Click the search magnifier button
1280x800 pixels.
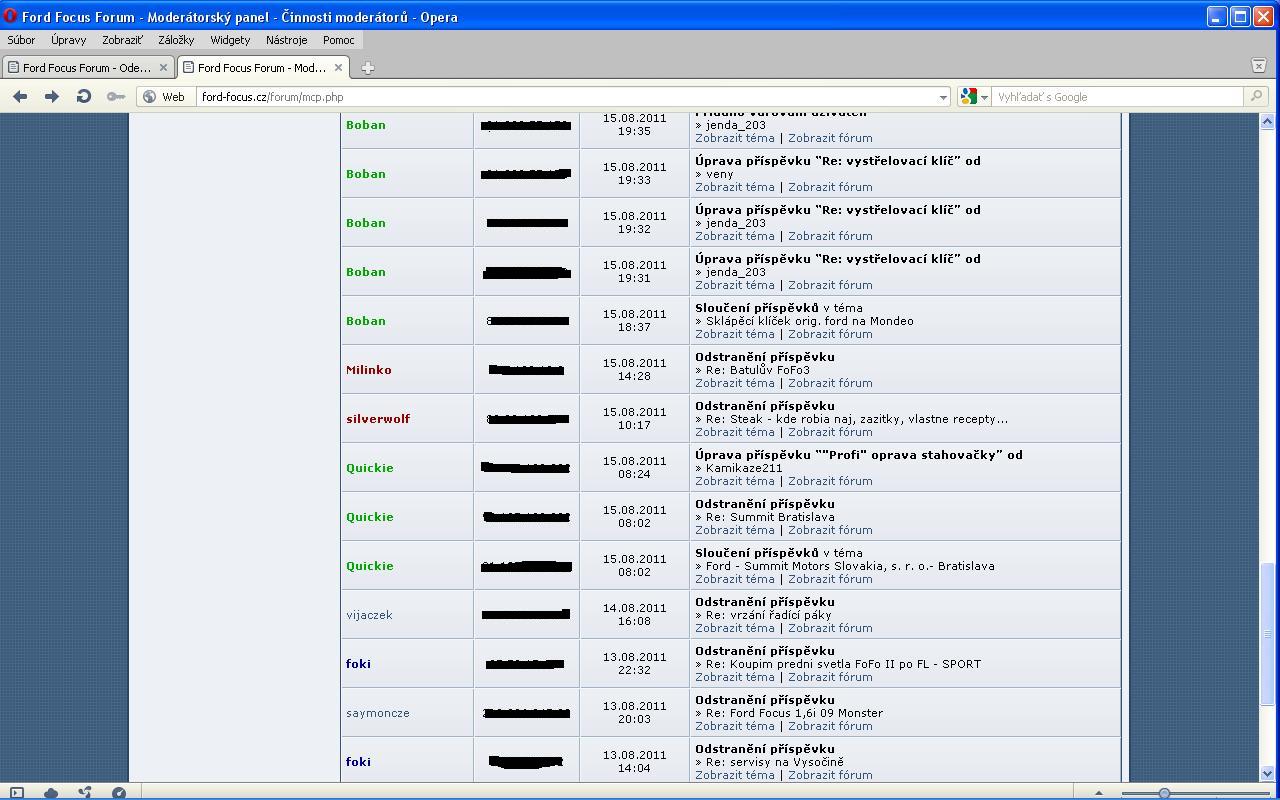tap(1257, 97)
